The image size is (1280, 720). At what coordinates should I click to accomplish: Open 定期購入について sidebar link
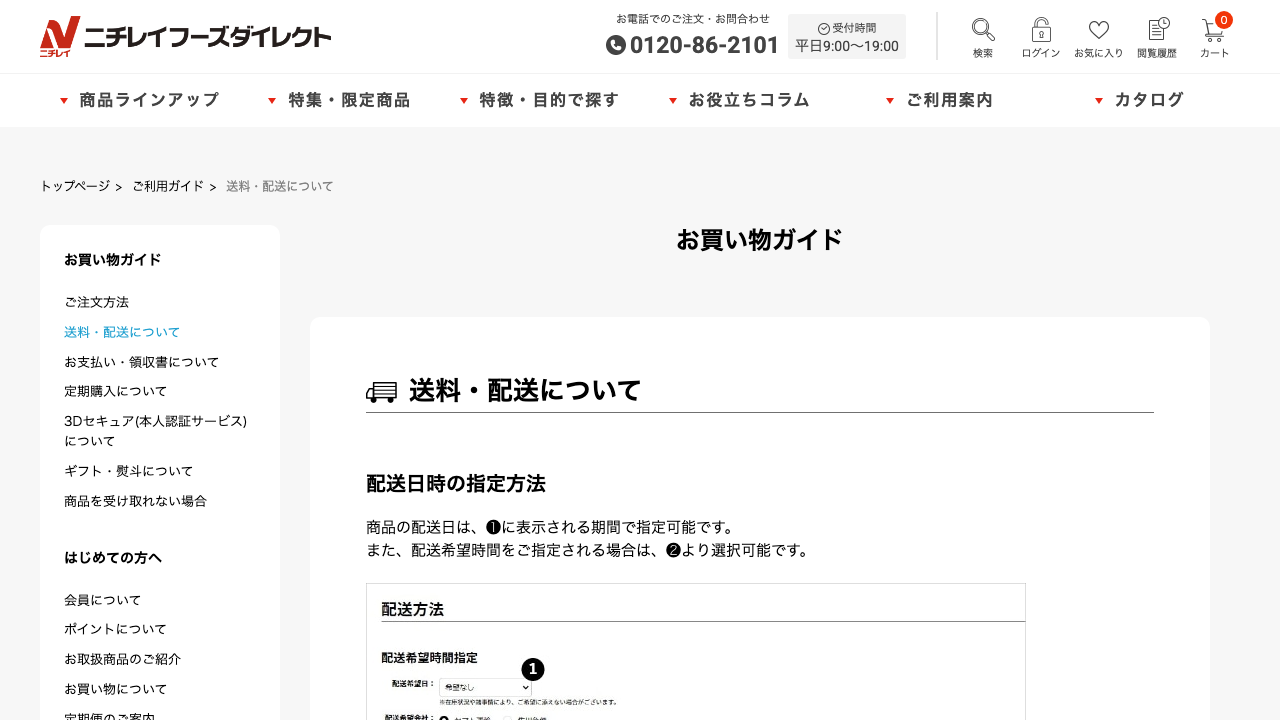coord(116,391)
